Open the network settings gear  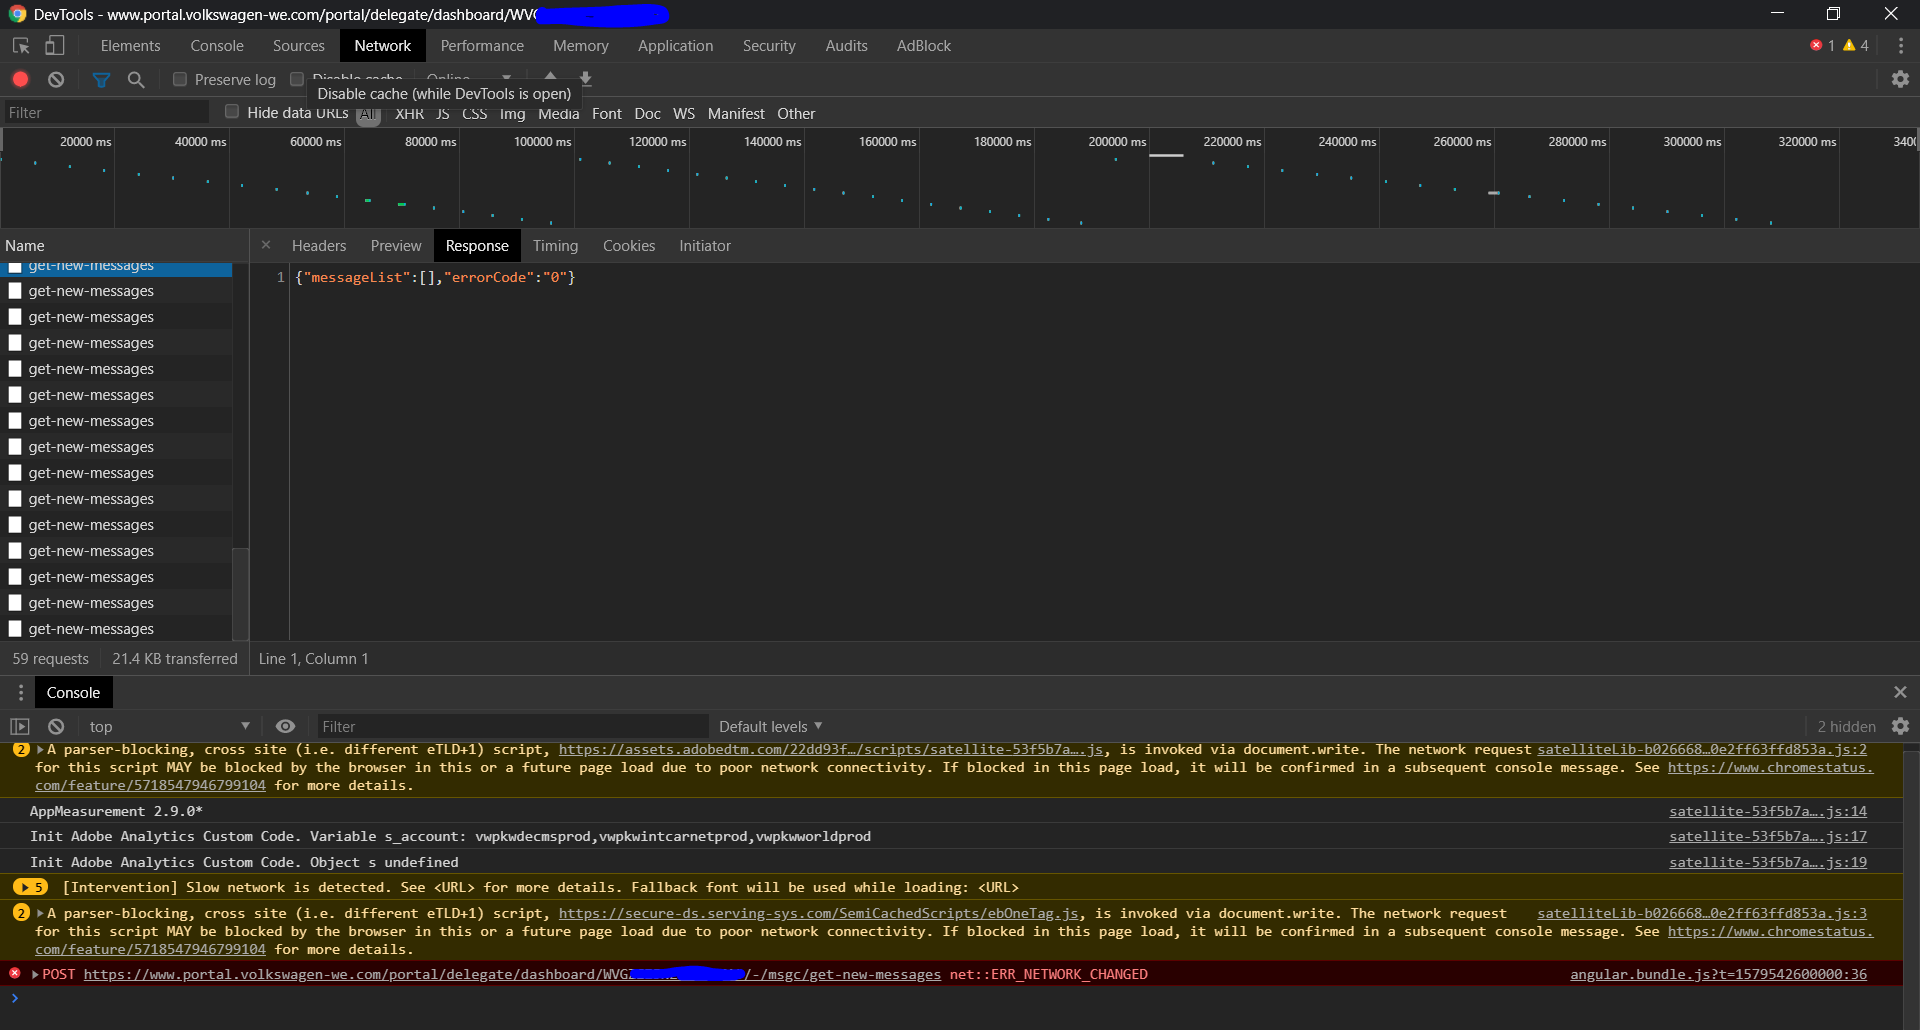(x=1900, y=79)
